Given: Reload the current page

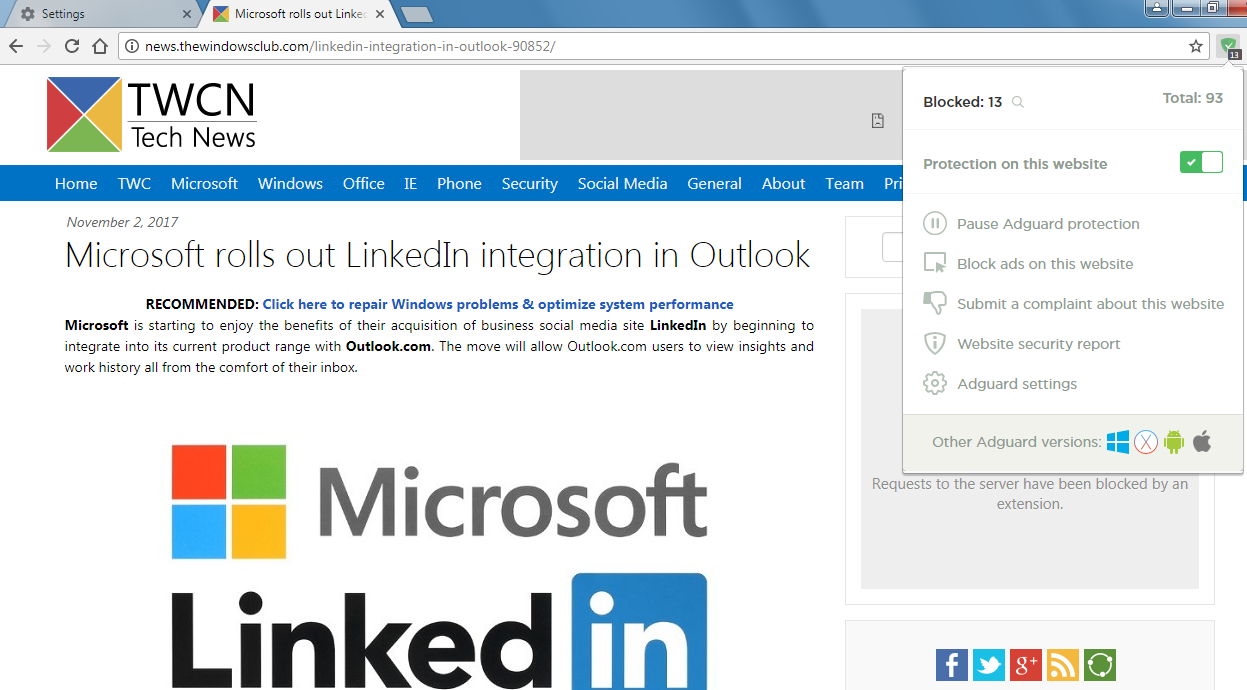Looking at the screenshot, I should 72,46.
